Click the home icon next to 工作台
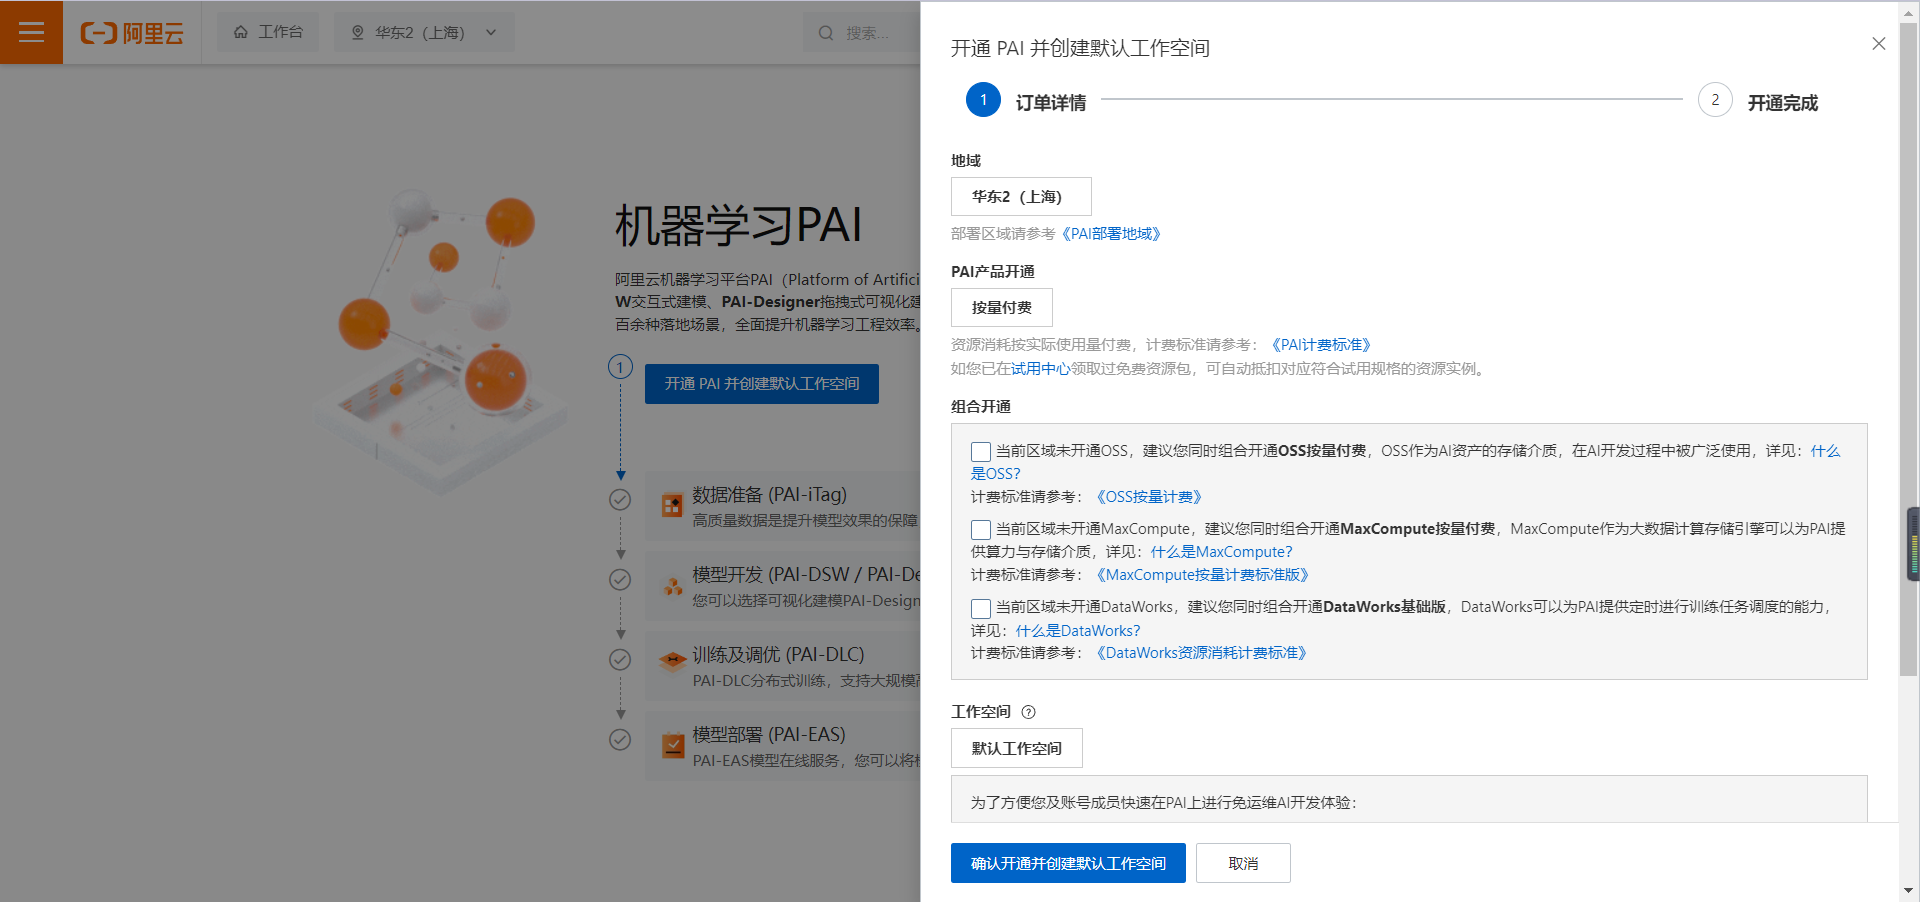The height and width of the screenshot is (902, 1920). pos(239,31)
